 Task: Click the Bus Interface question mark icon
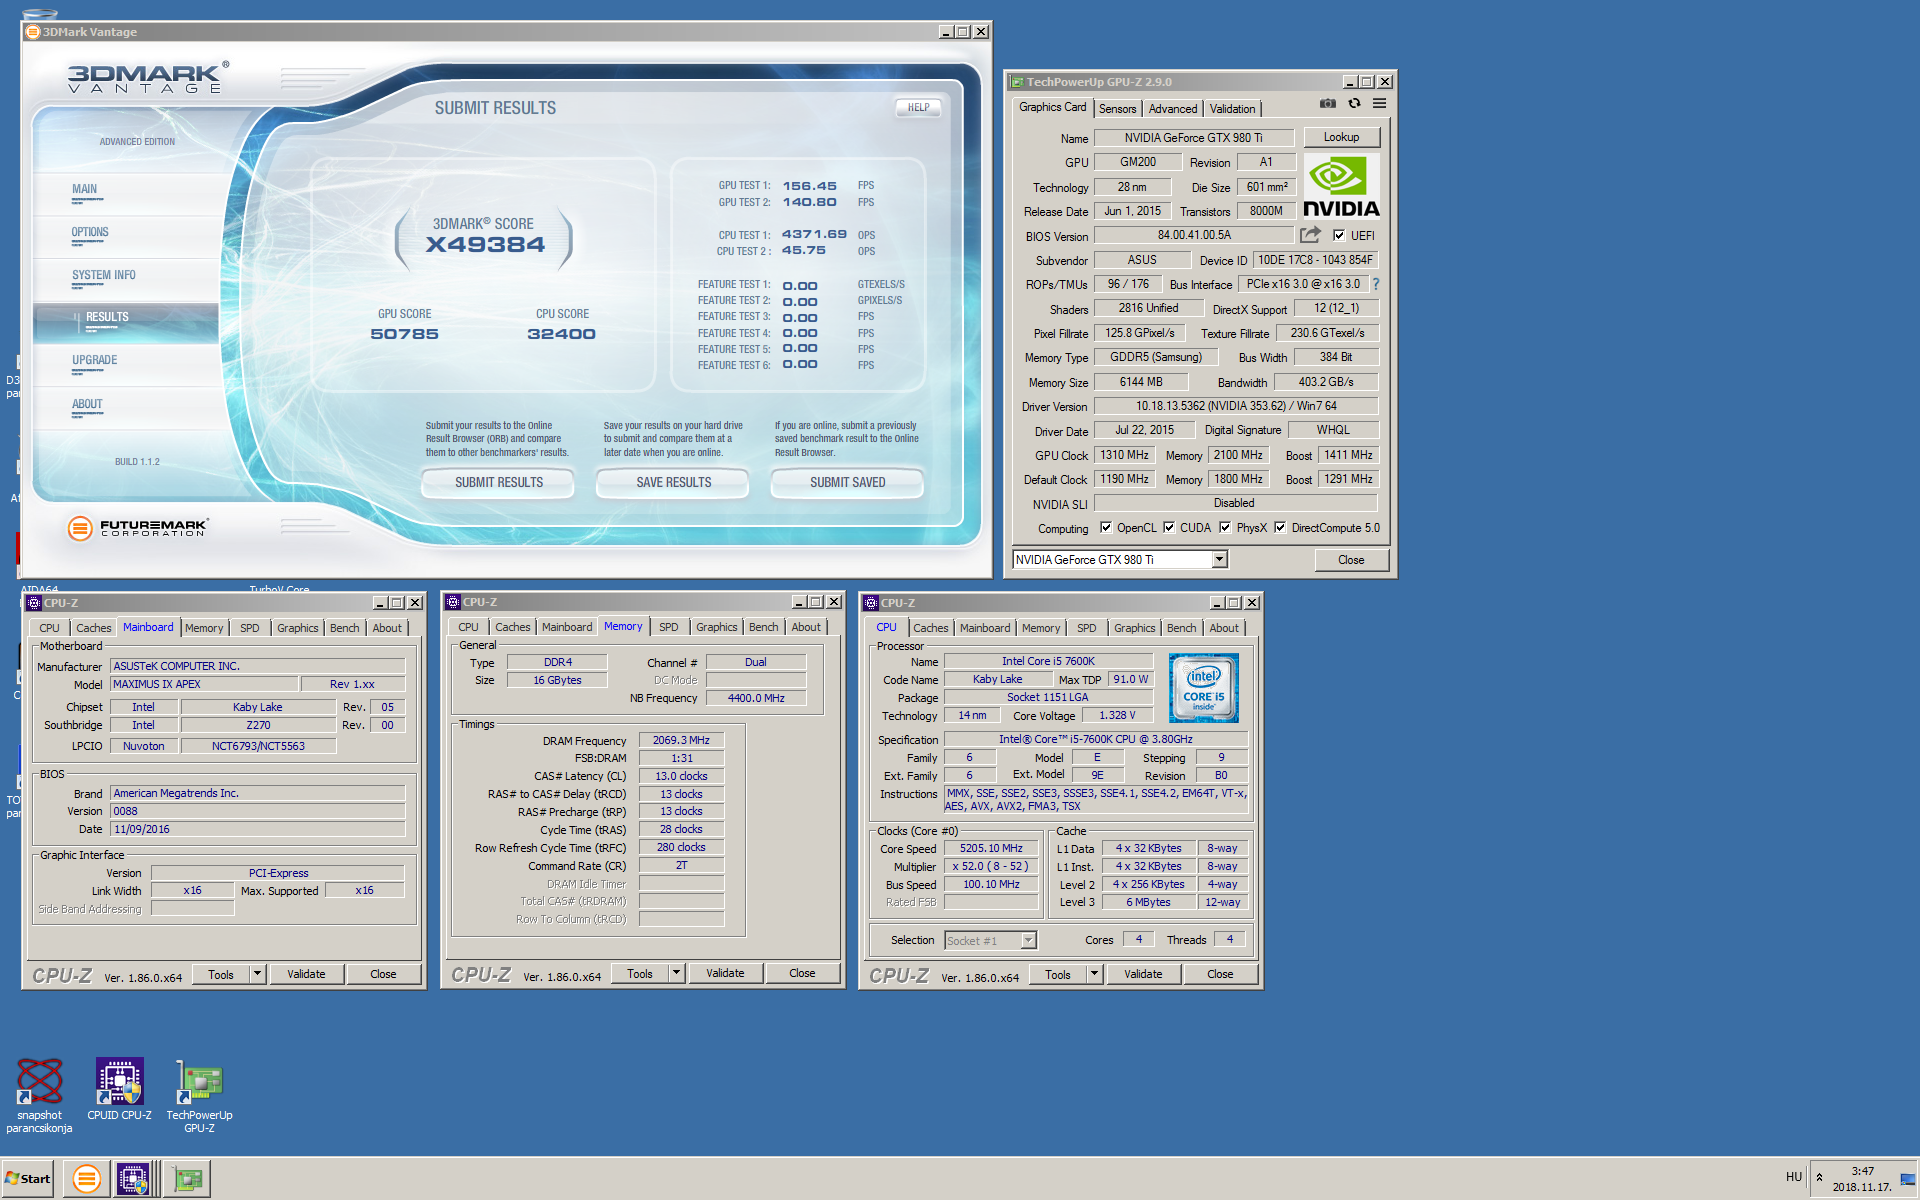(x=1376, y=284)
